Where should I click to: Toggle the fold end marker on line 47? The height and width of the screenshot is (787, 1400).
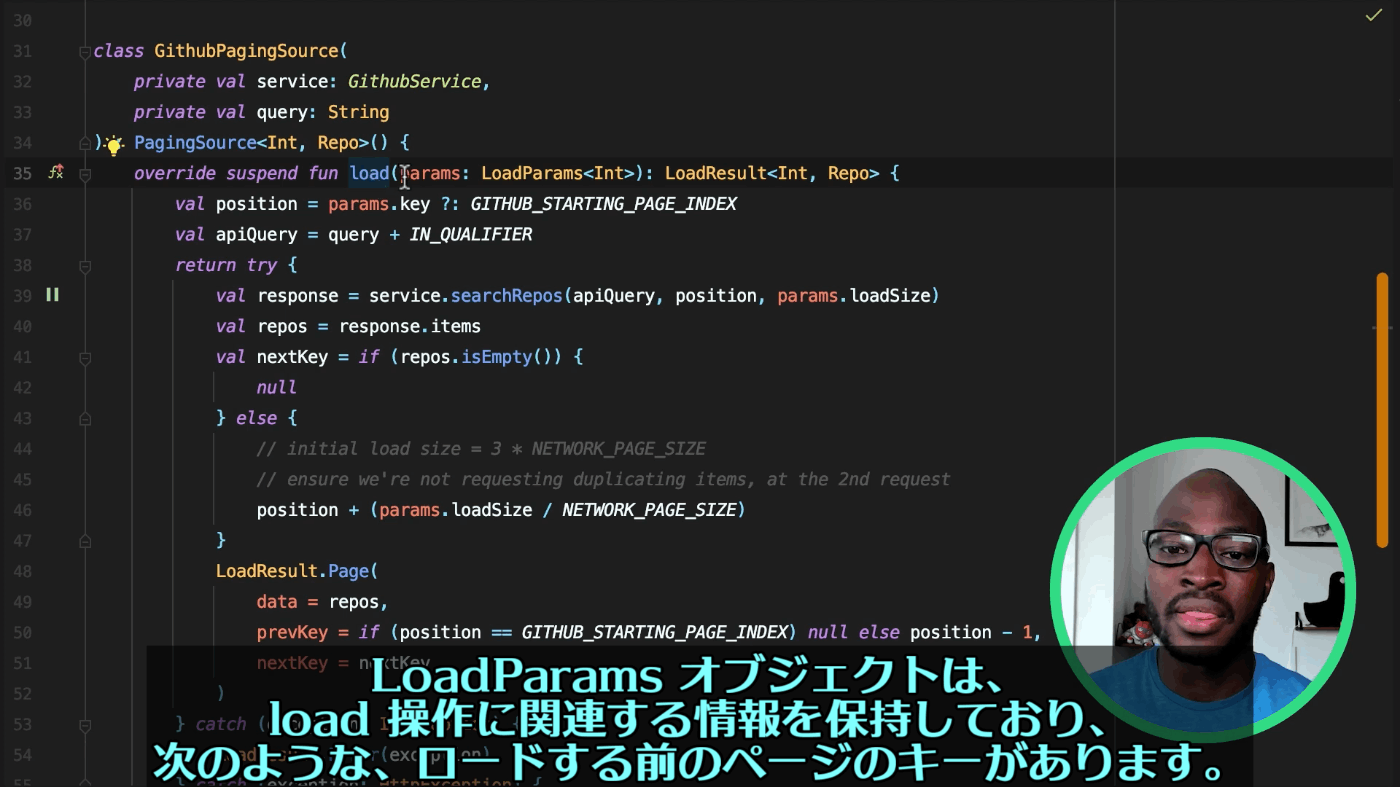coord(85,541)
